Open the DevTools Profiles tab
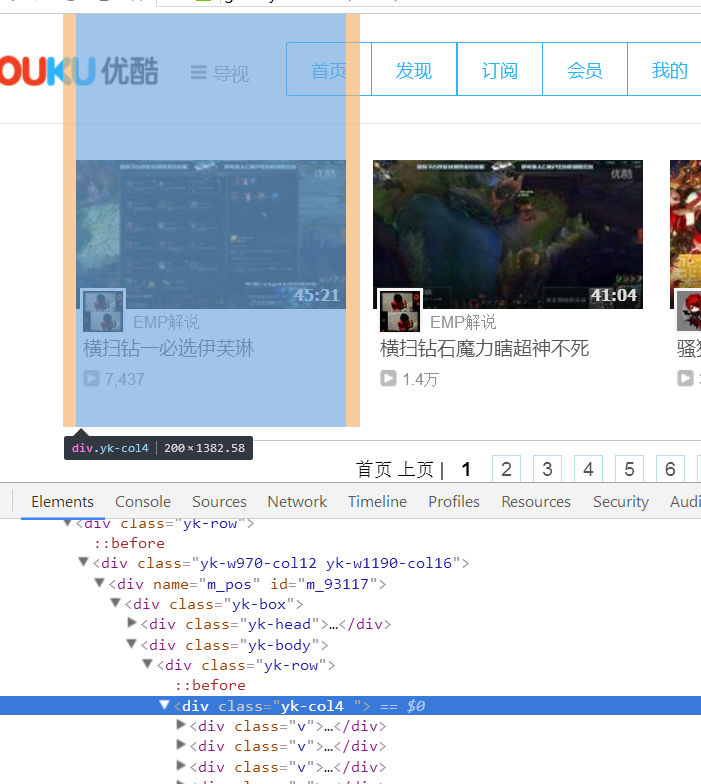Image resolution: width=701 pixels, height=784 pixels. (x=454, y=502)
